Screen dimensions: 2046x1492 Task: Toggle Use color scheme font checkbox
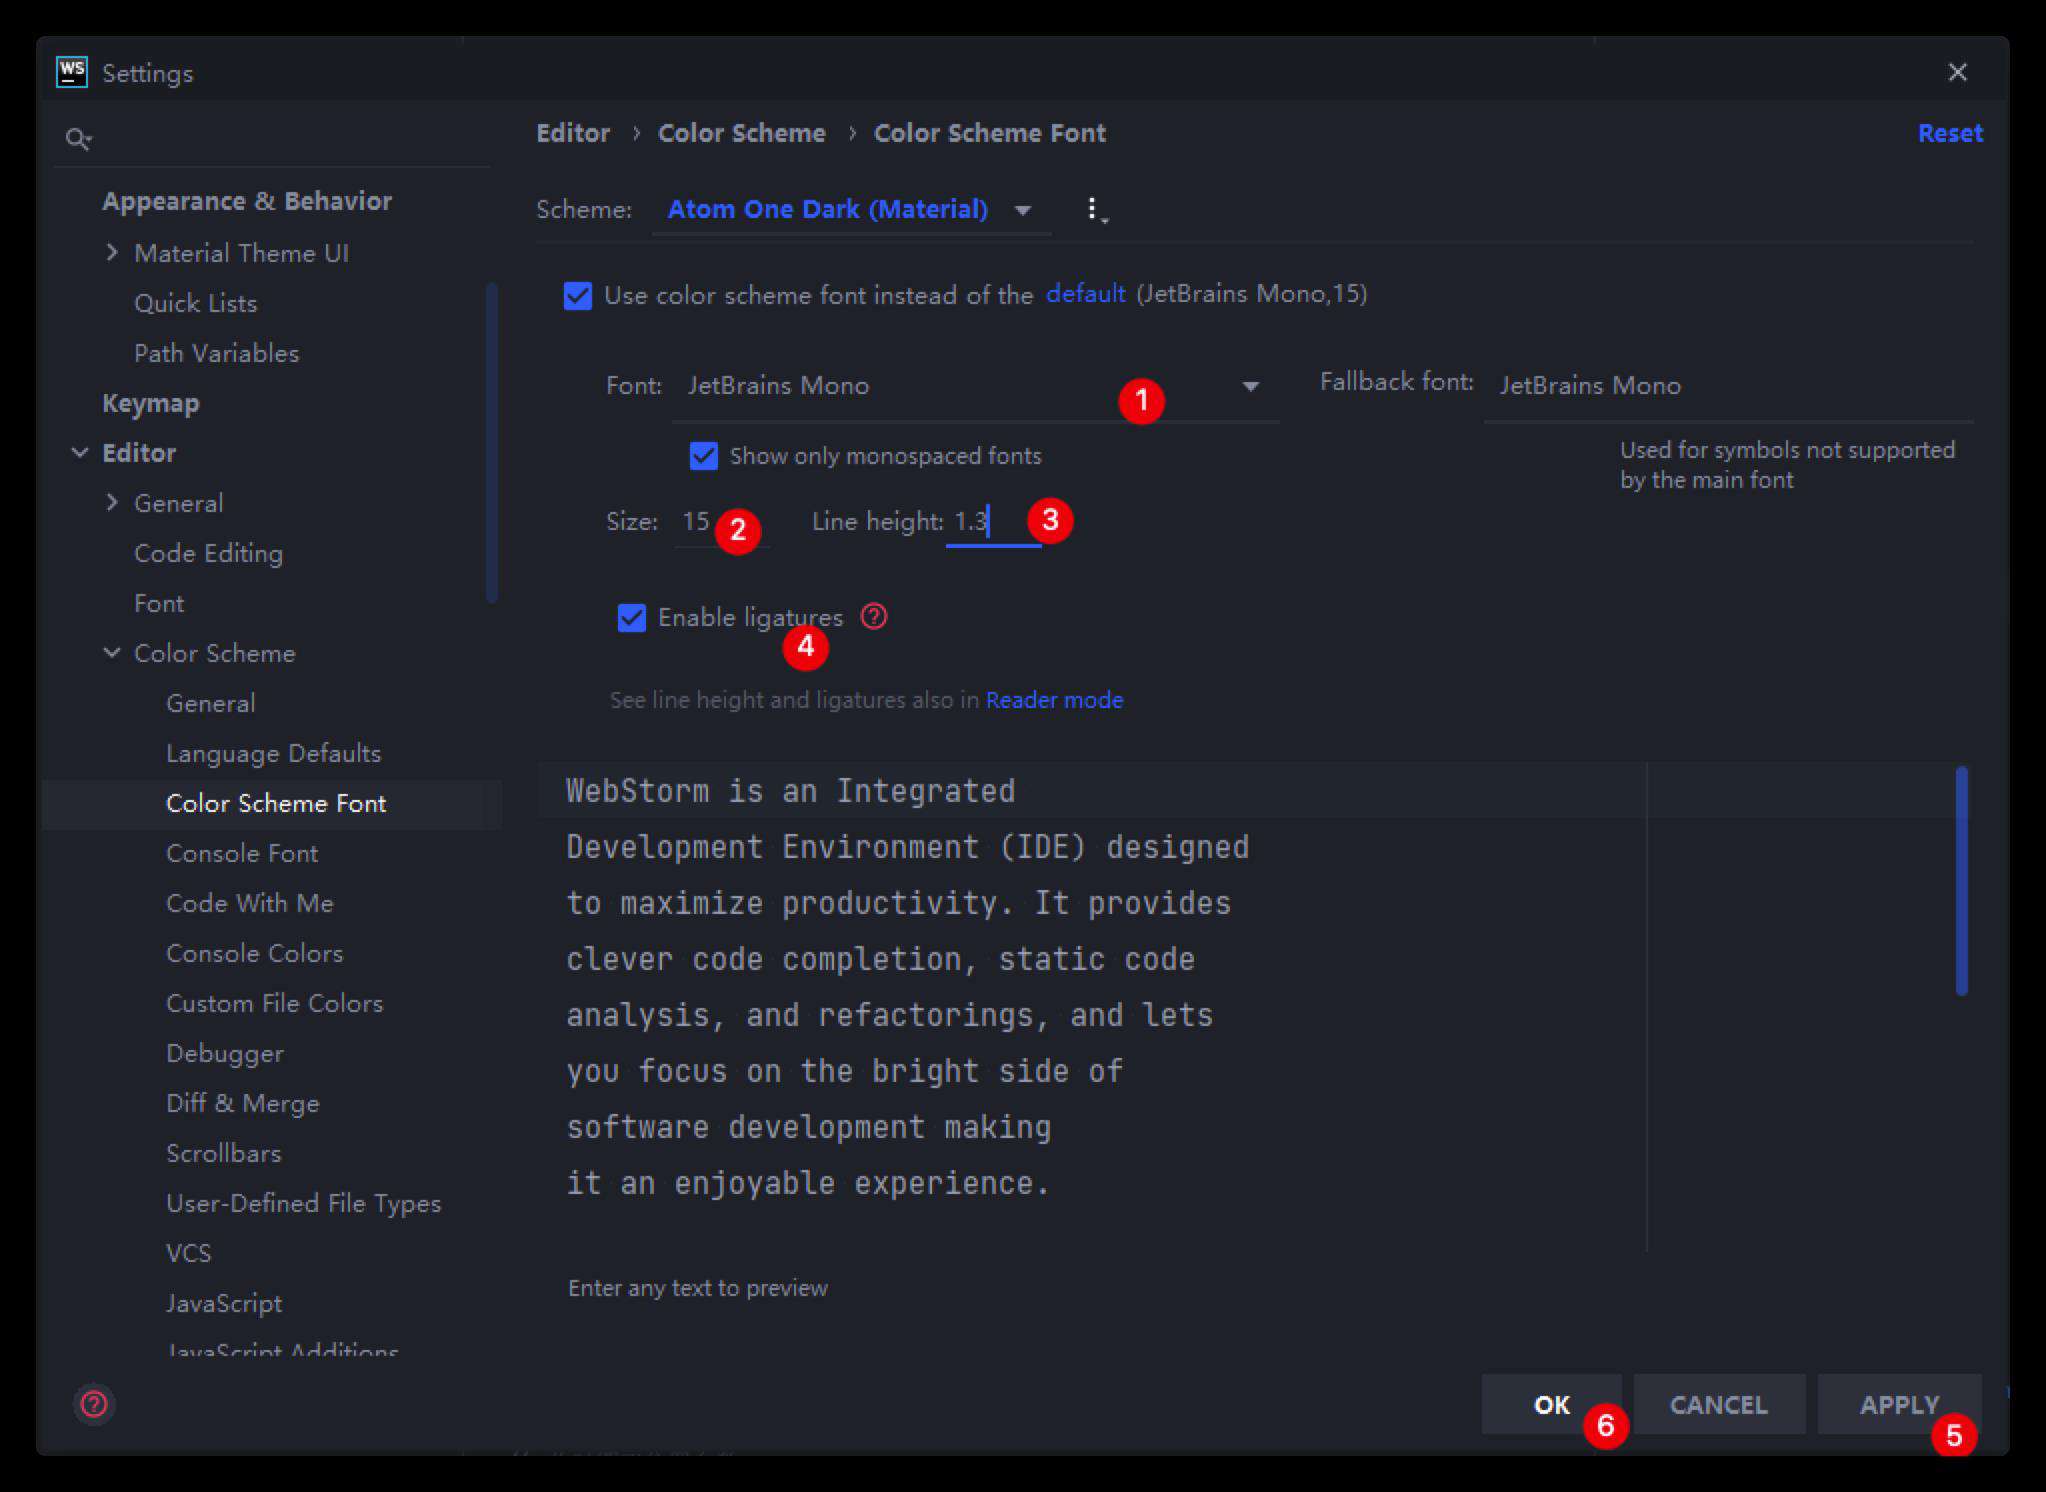578,296
